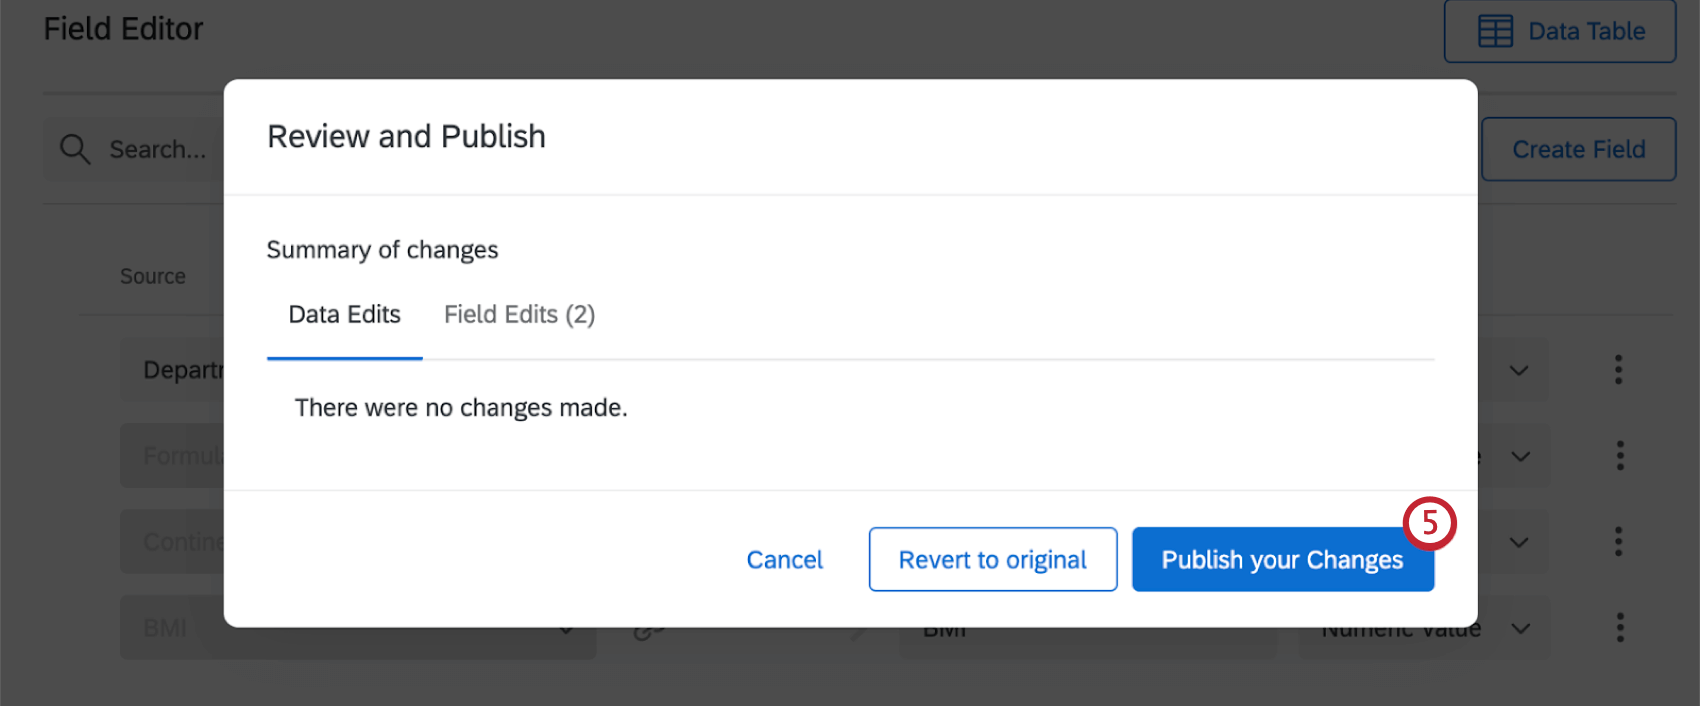Image resolution: width=1700 pixels, height=706 pixels.
Task: Click the Create Field button
Action: (1578, 150)
